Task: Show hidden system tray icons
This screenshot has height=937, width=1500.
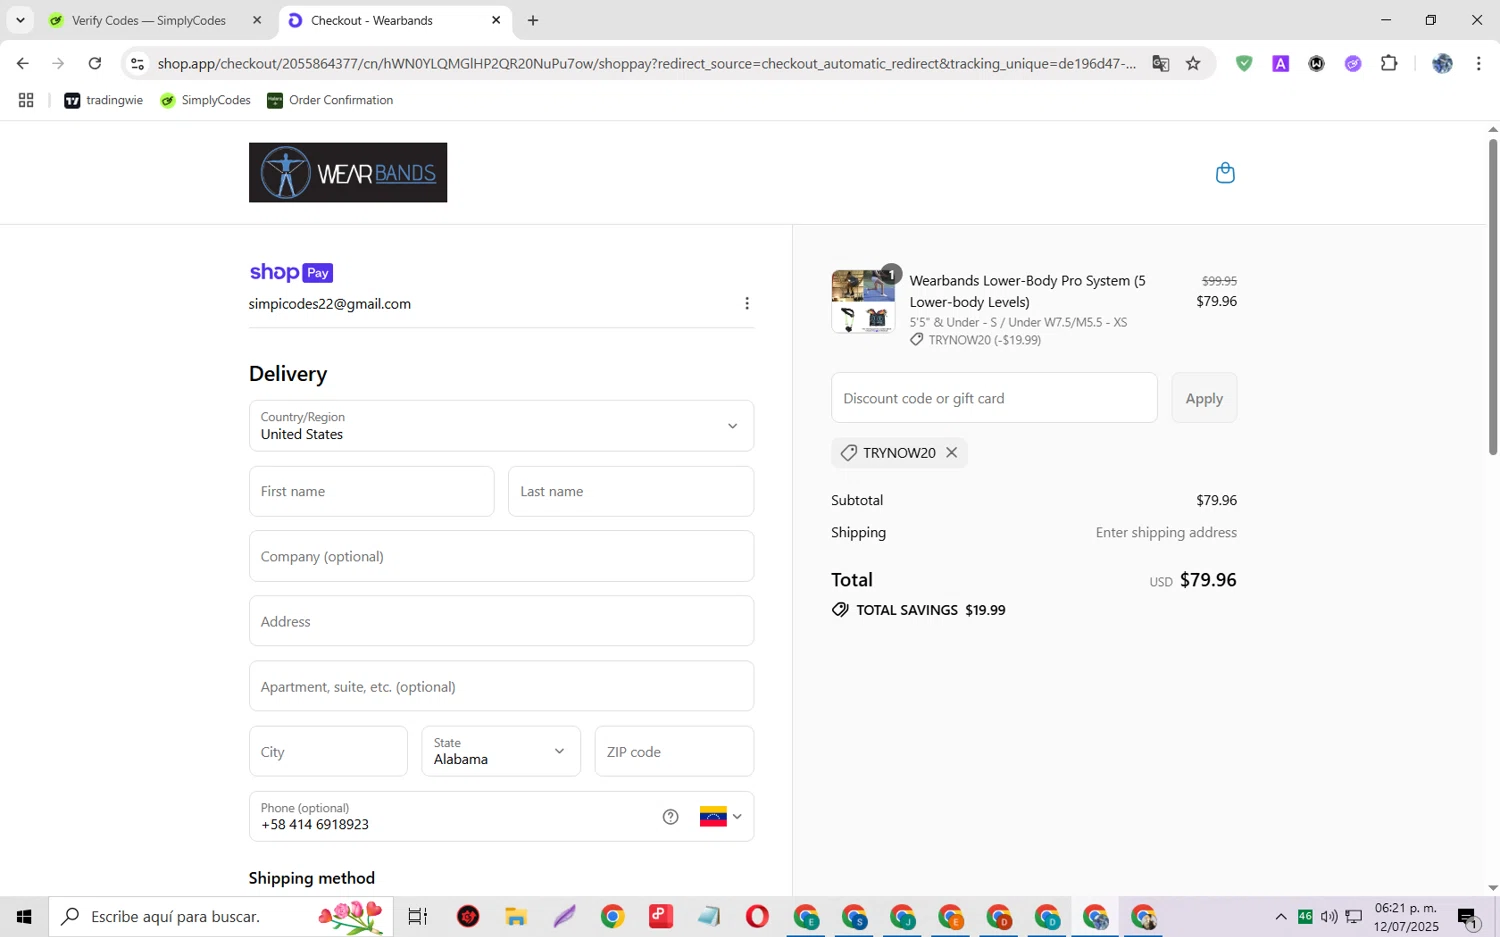Action: 1281,916
